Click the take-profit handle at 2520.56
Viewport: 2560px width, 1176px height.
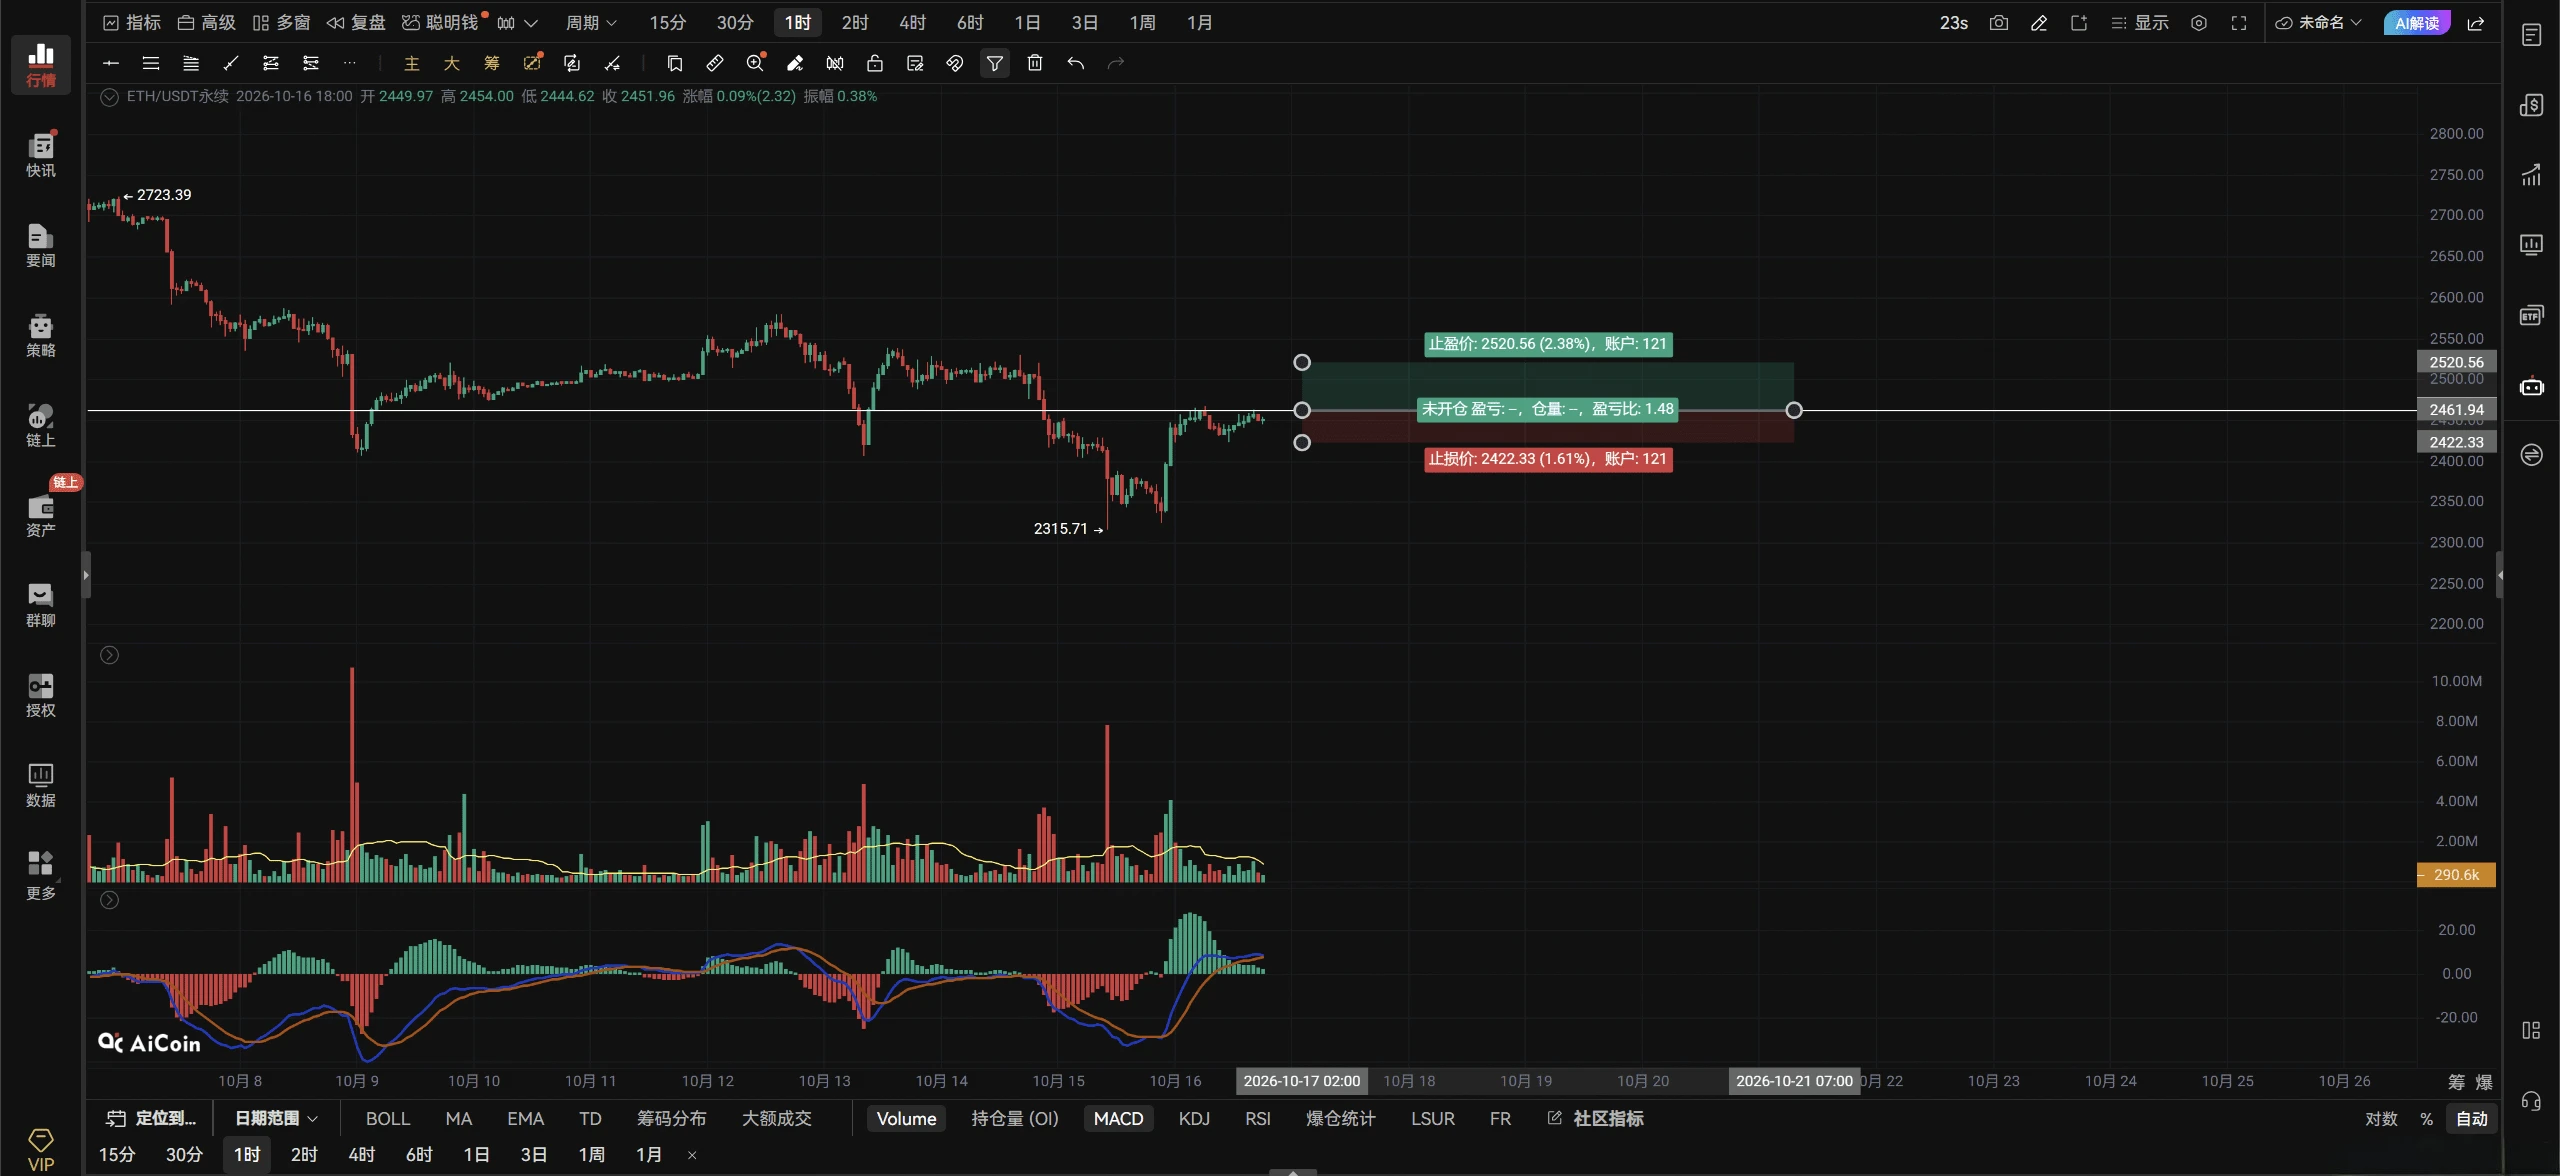[1301, 362]
